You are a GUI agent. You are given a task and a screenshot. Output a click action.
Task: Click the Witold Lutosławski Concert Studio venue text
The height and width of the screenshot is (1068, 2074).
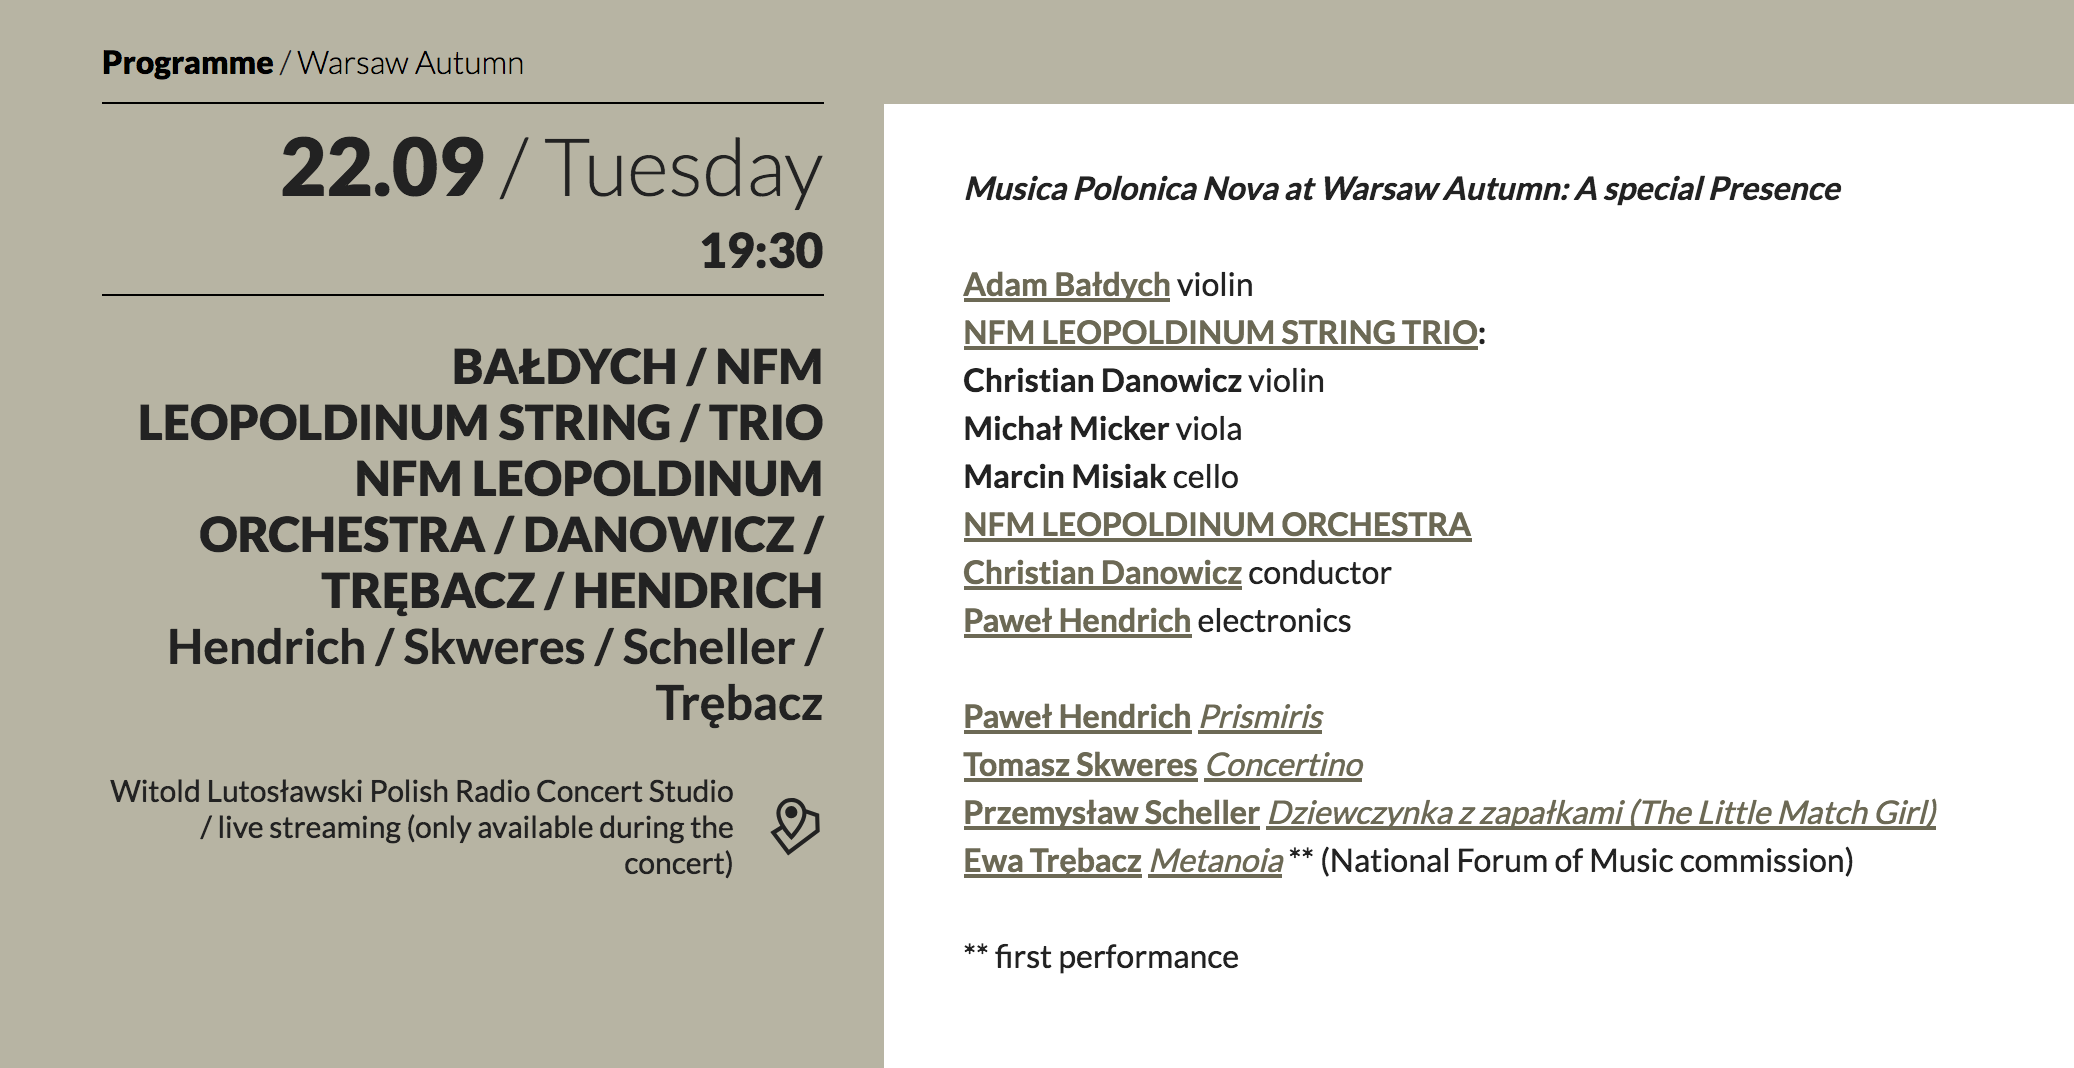click(x=421, y=827)
